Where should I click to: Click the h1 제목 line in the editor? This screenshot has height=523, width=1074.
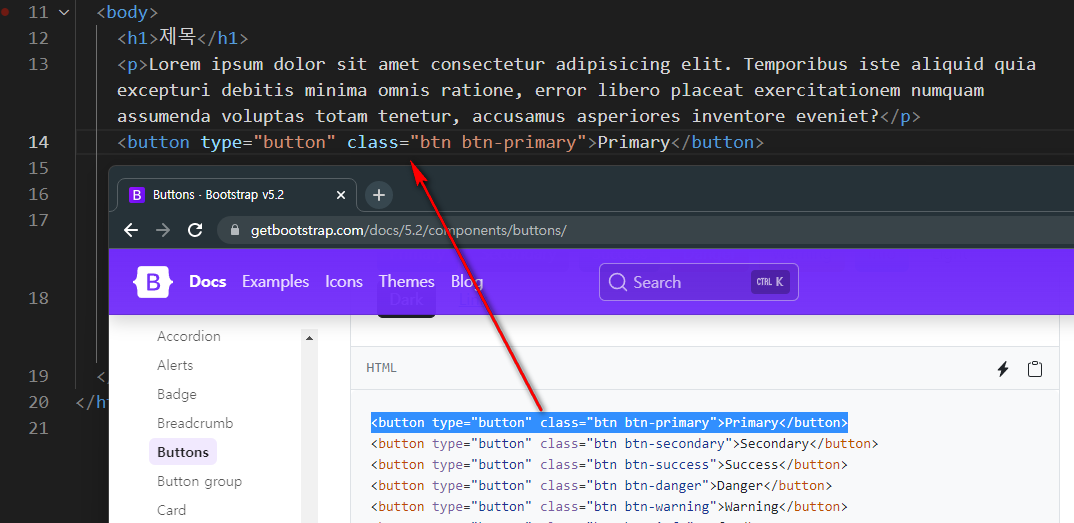(182, 38)
